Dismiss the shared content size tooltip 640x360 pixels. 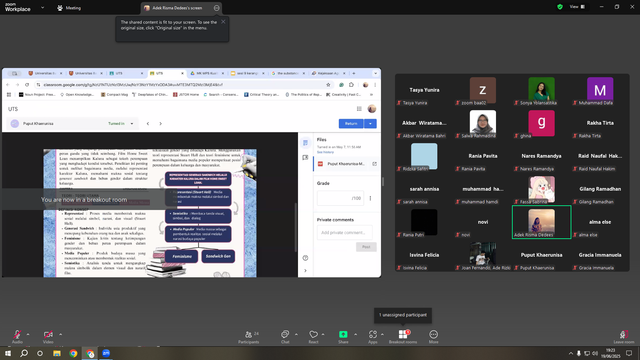click(x=223, y=22)
